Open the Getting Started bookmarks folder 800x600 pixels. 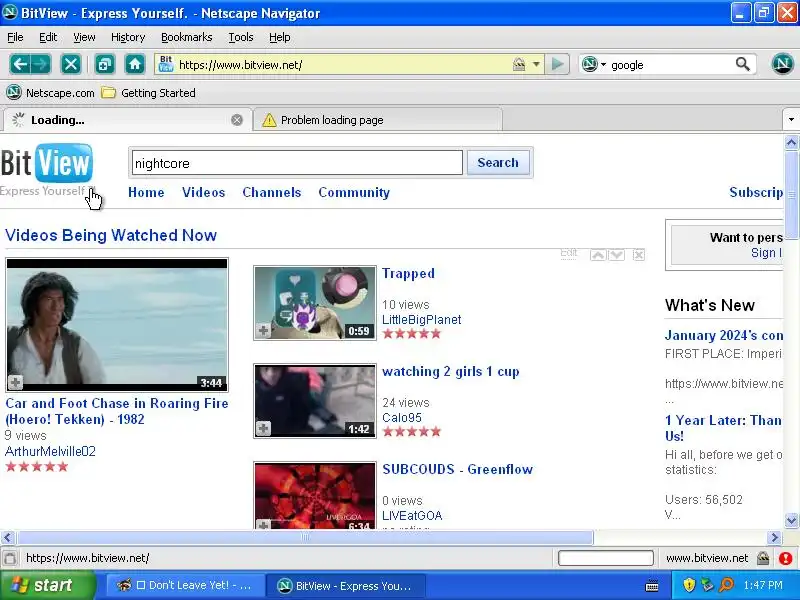tap(148, 93)
